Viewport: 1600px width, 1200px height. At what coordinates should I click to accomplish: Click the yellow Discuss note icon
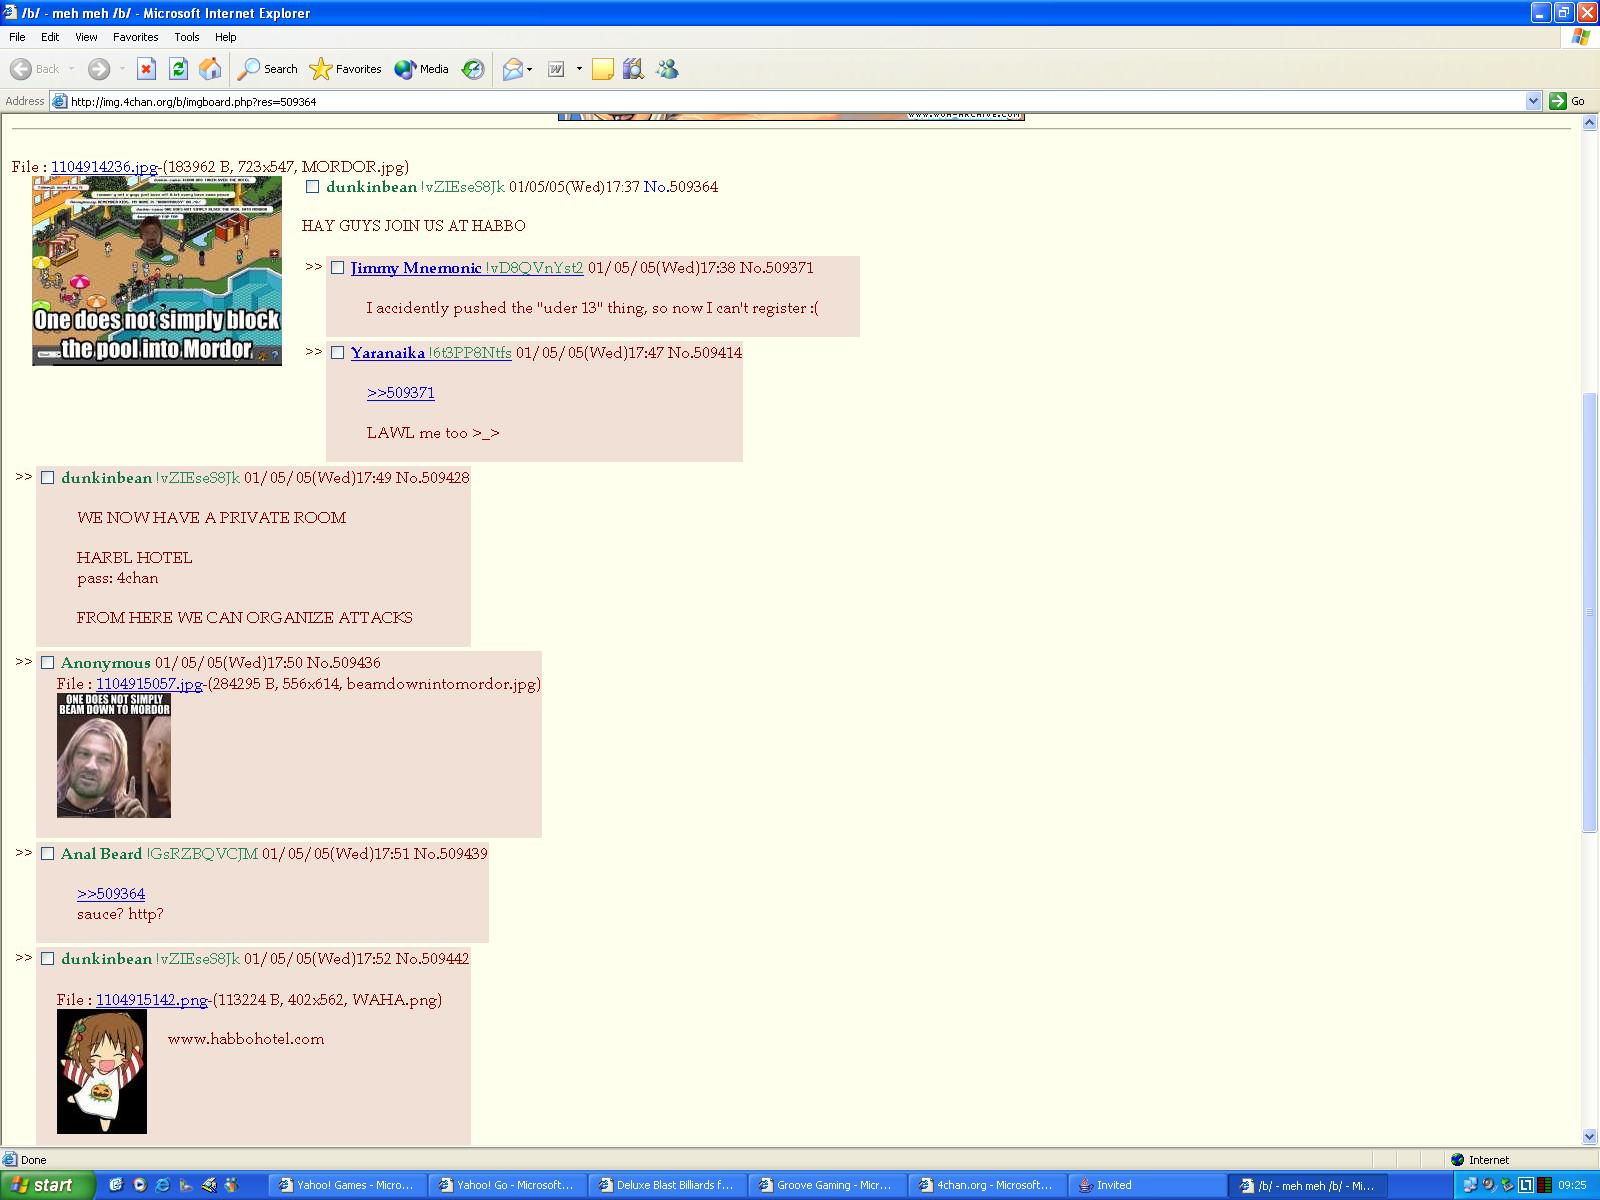pos(602,69)
